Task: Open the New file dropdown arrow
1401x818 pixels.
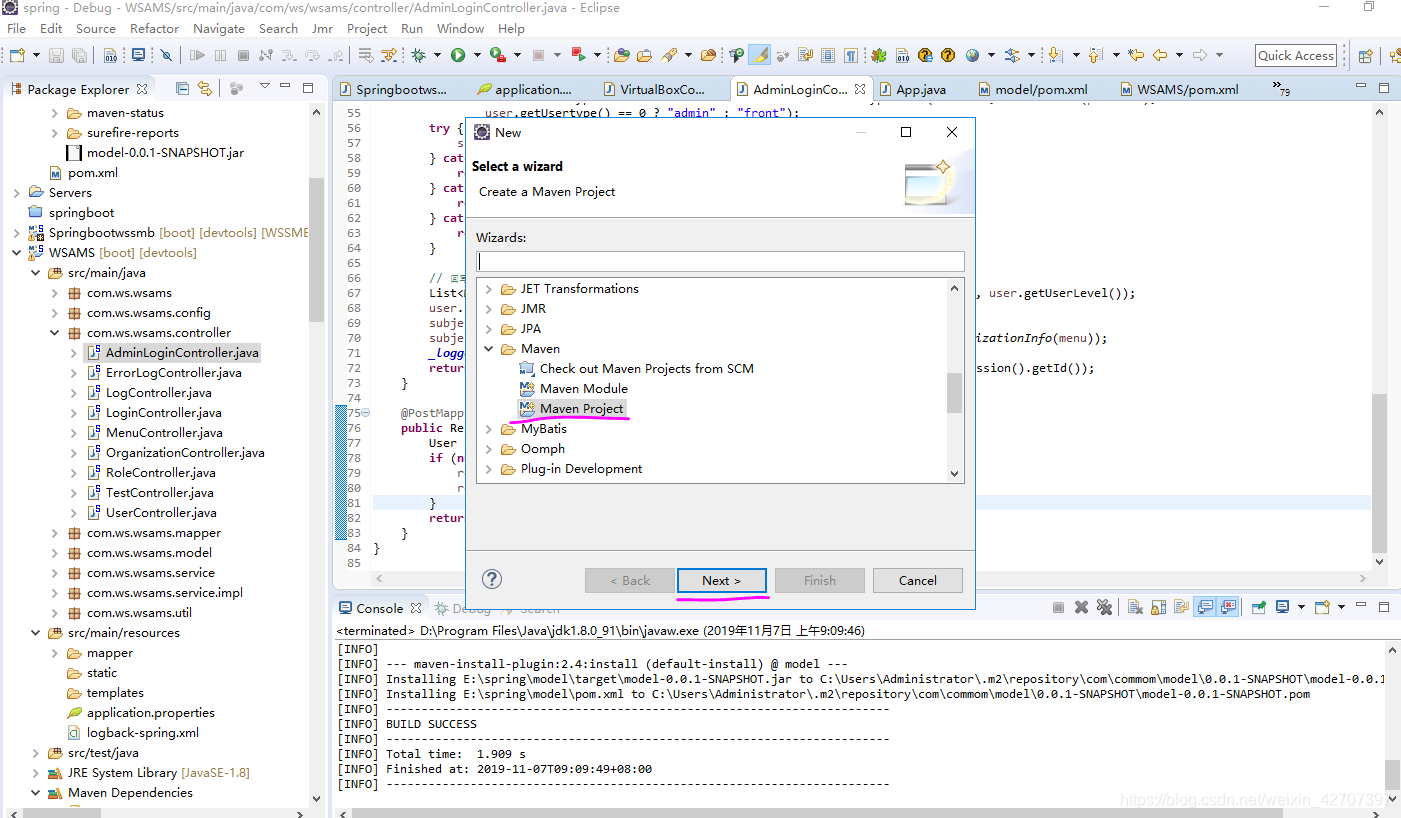Action: coord(36,55)
